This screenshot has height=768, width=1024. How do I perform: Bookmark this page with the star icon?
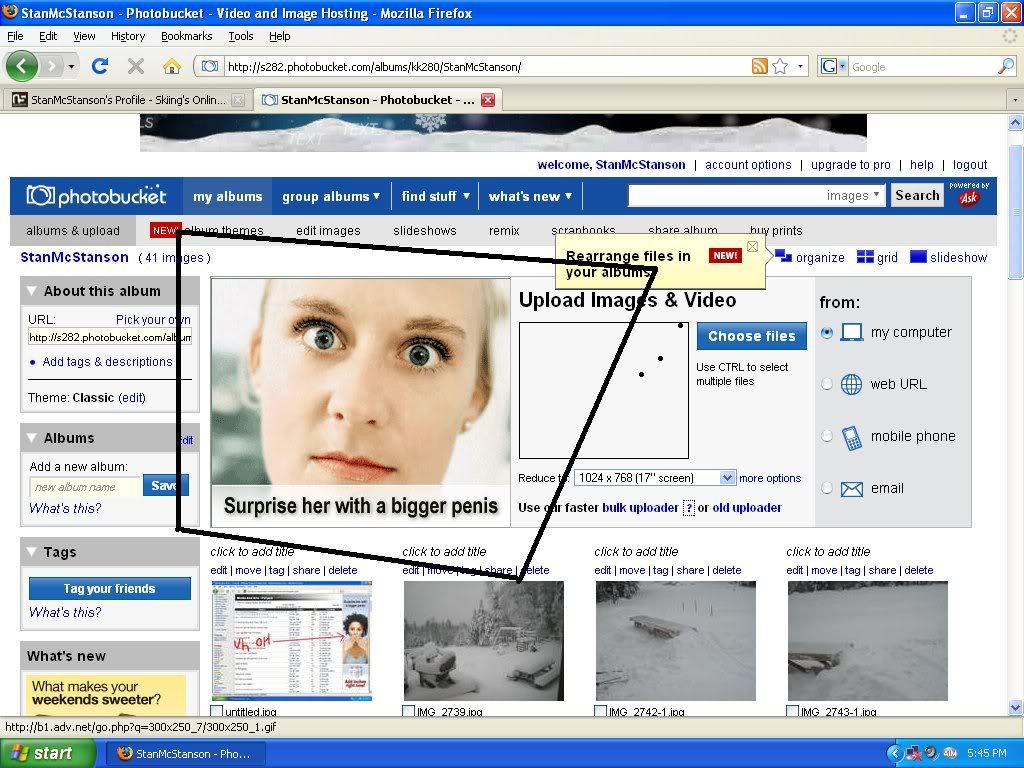780,67
